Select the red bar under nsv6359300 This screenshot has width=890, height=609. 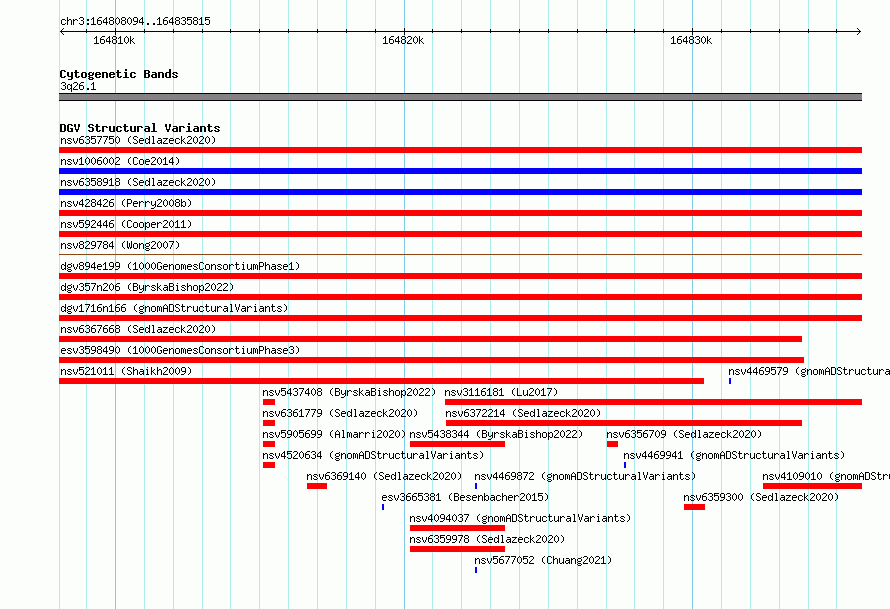[695, 507]
